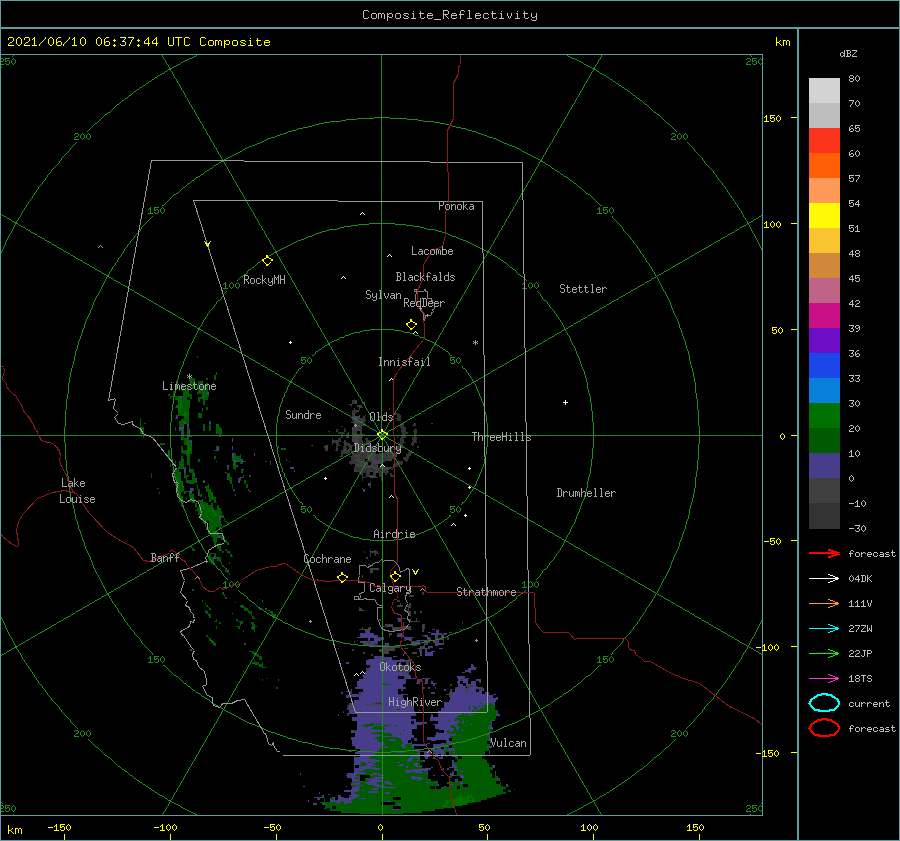Click the Calgary city label
This screenshot has height=841, width=900.
point(390,588)
